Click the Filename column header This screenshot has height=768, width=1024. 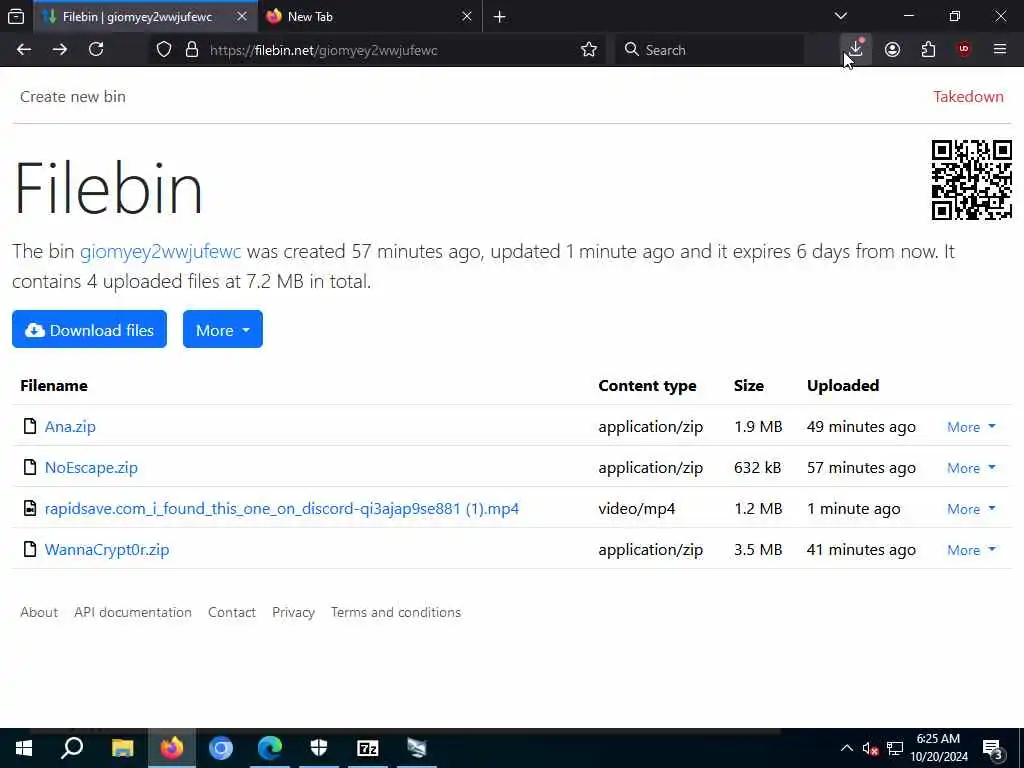(x=54, y=386)
